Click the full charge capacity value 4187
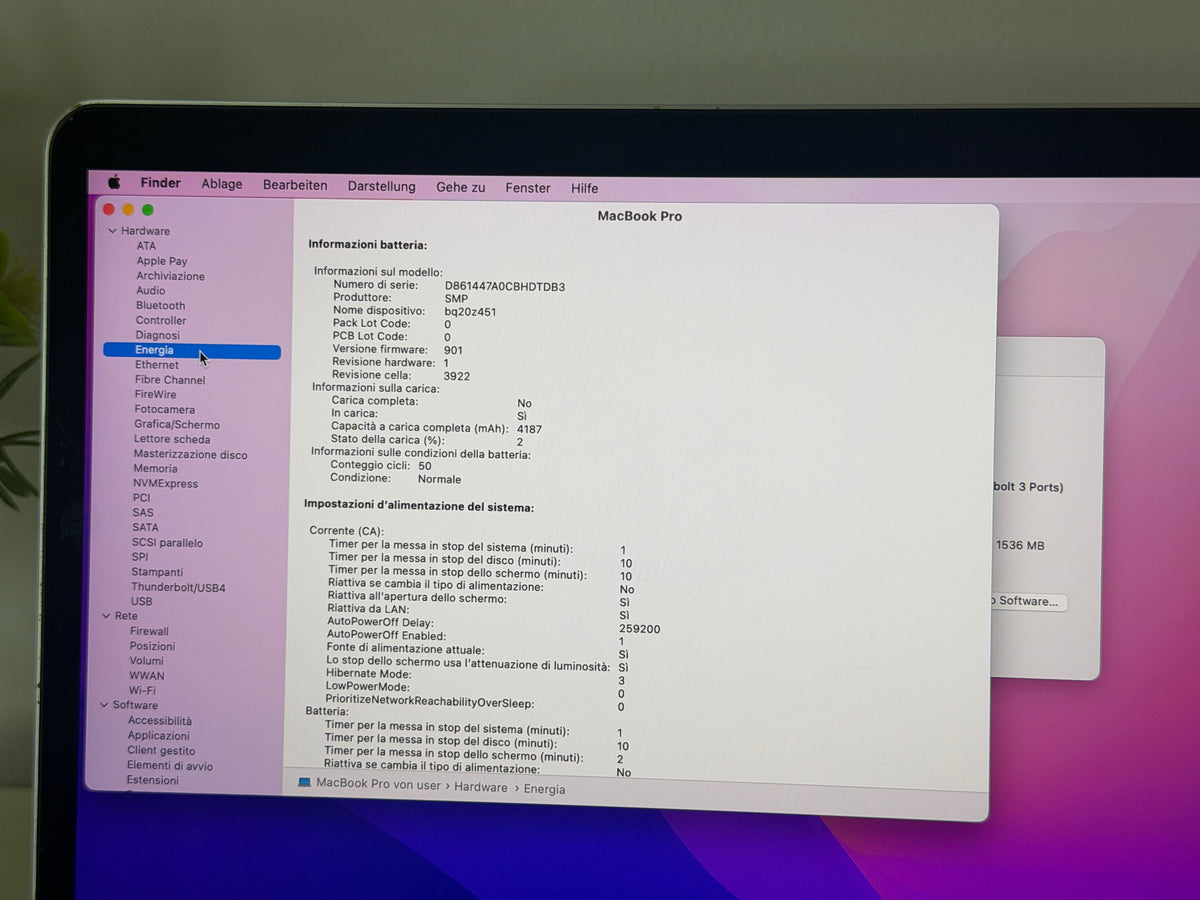Image resolution: width=1200 pixels, height=900 pixels. pos(530,429)
